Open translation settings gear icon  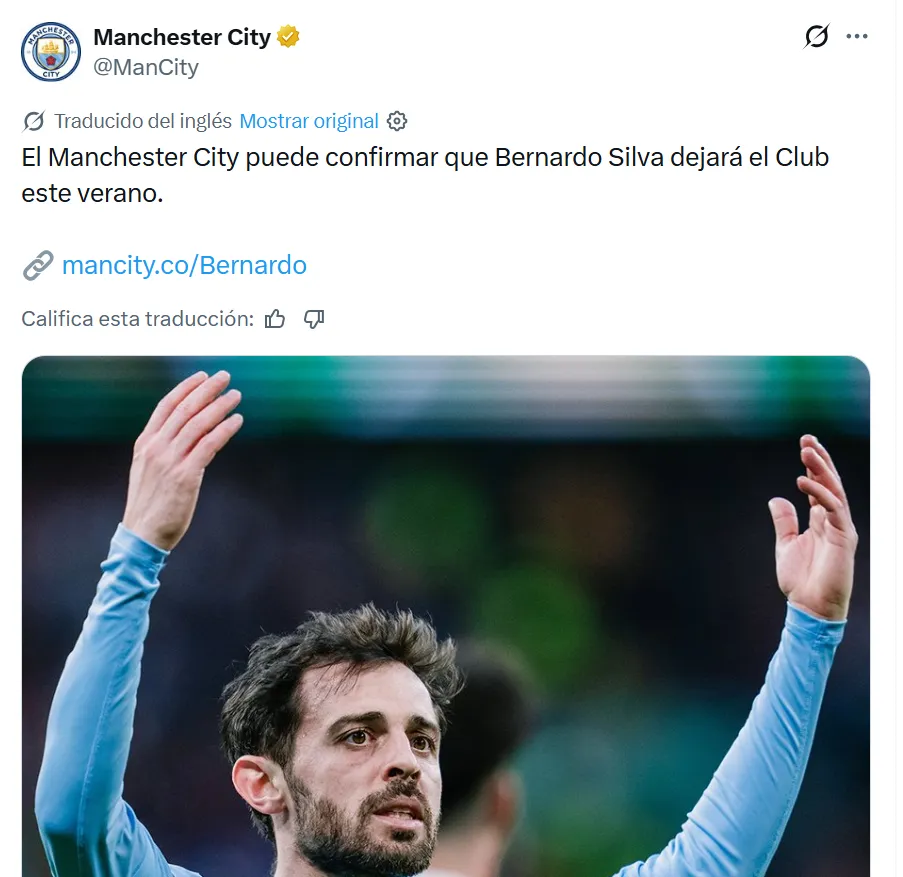point(397,121)
